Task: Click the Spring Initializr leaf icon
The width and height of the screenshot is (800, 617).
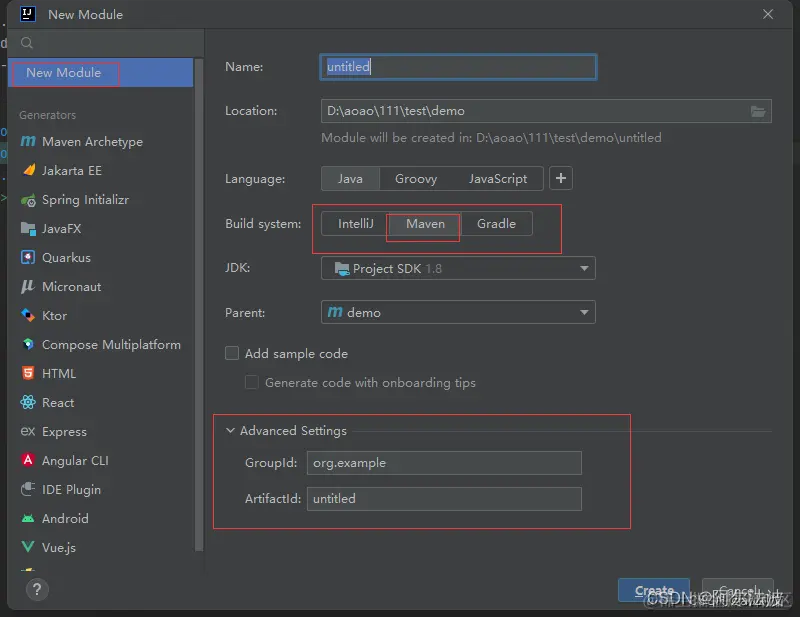Action: coord(28,200)
